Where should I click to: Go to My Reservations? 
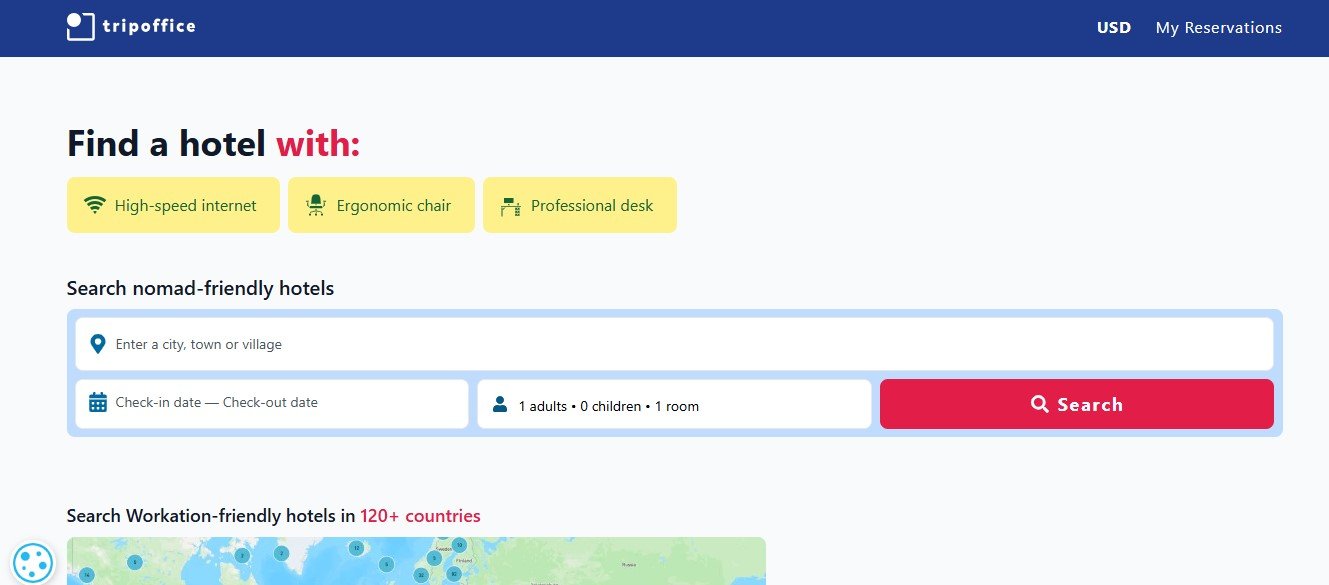click(x=1218, y=28)
